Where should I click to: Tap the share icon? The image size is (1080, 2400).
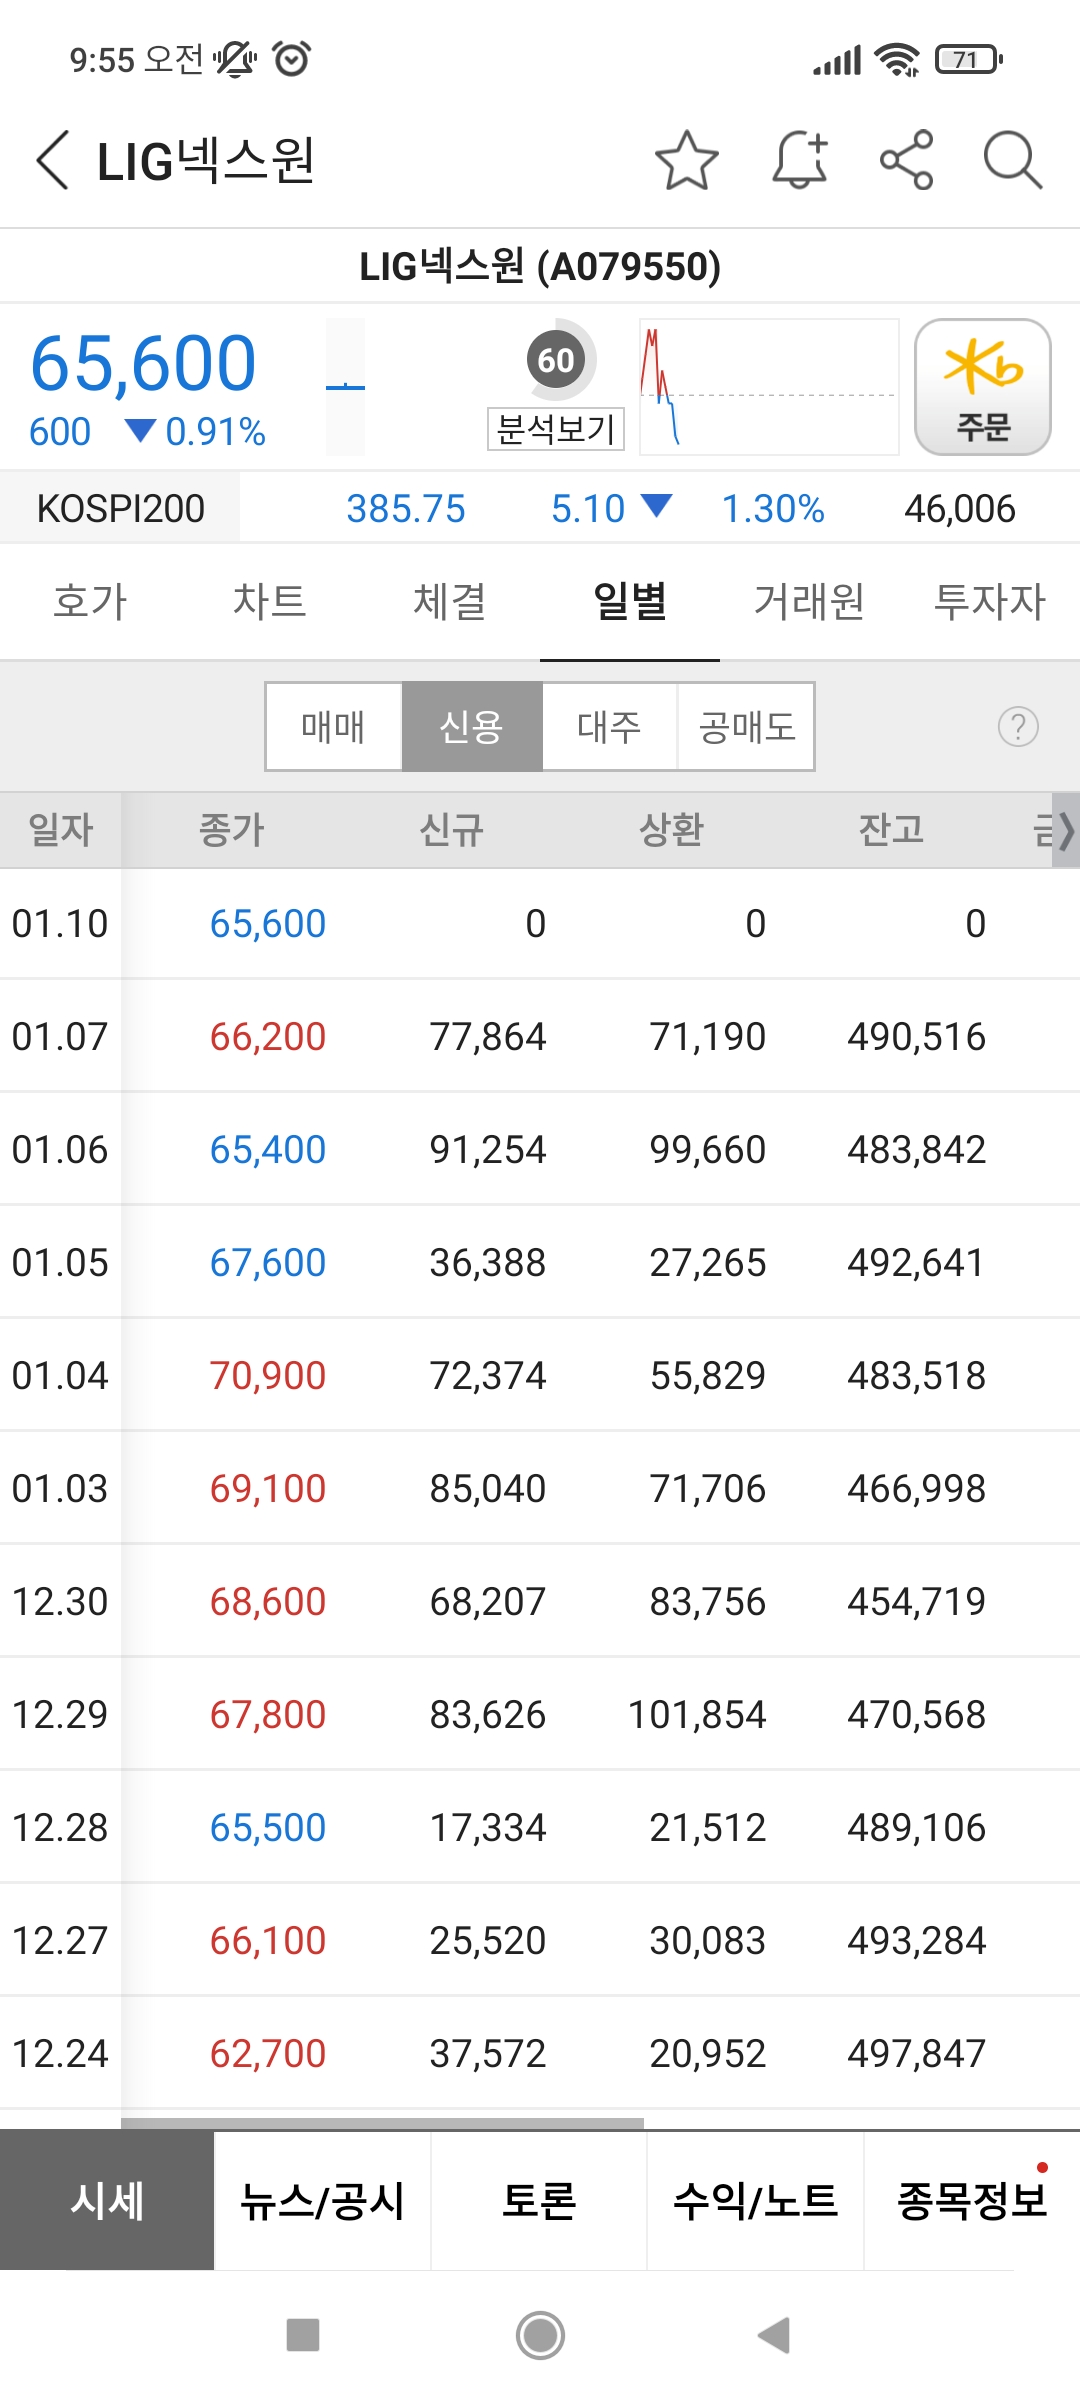907,160
